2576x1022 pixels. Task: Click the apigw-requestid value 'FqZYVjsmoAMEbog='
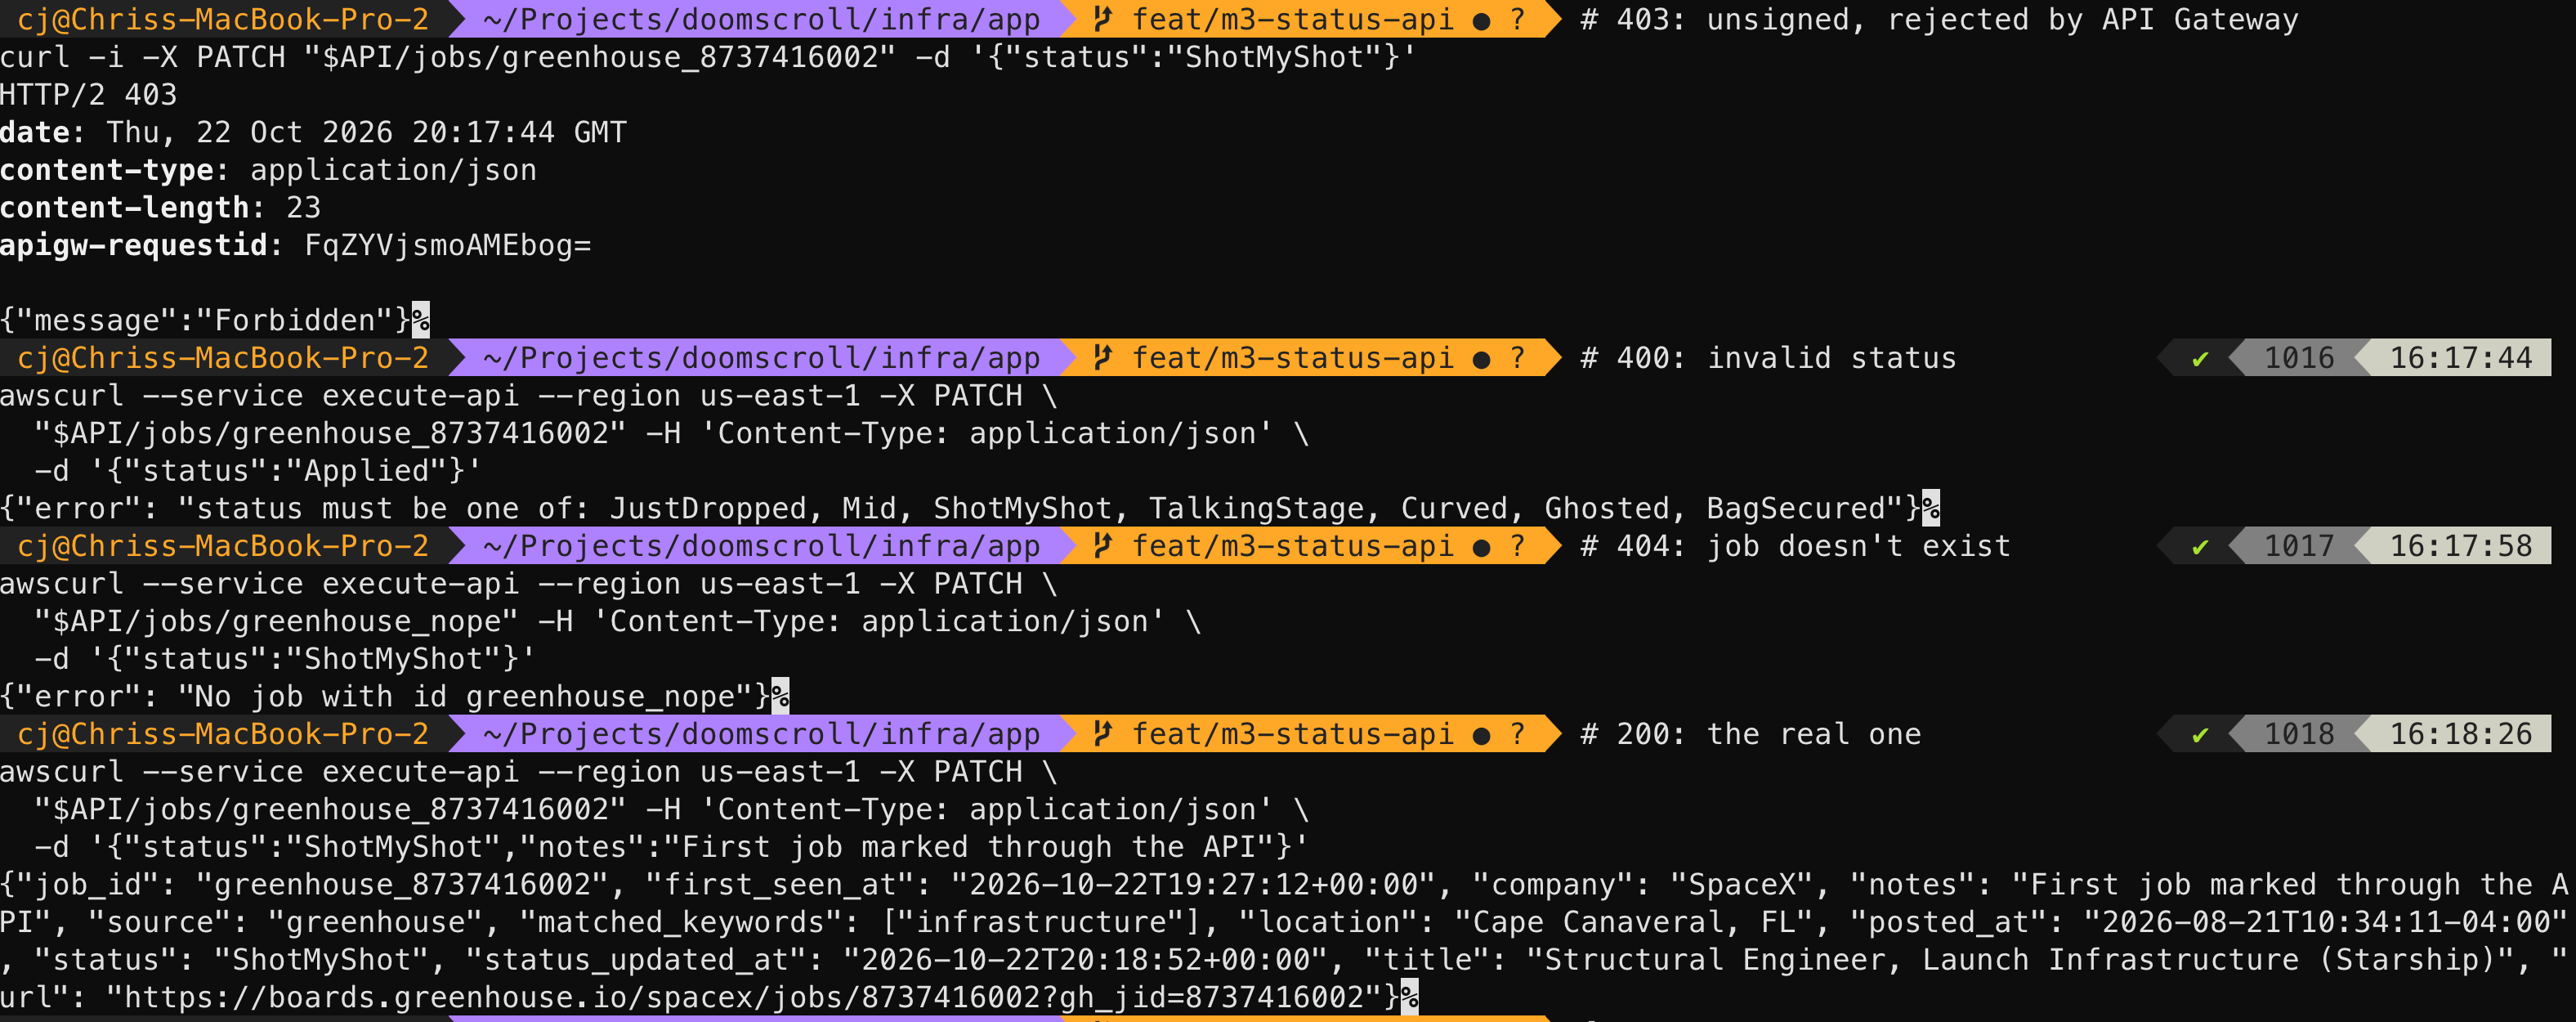[448, 245]
